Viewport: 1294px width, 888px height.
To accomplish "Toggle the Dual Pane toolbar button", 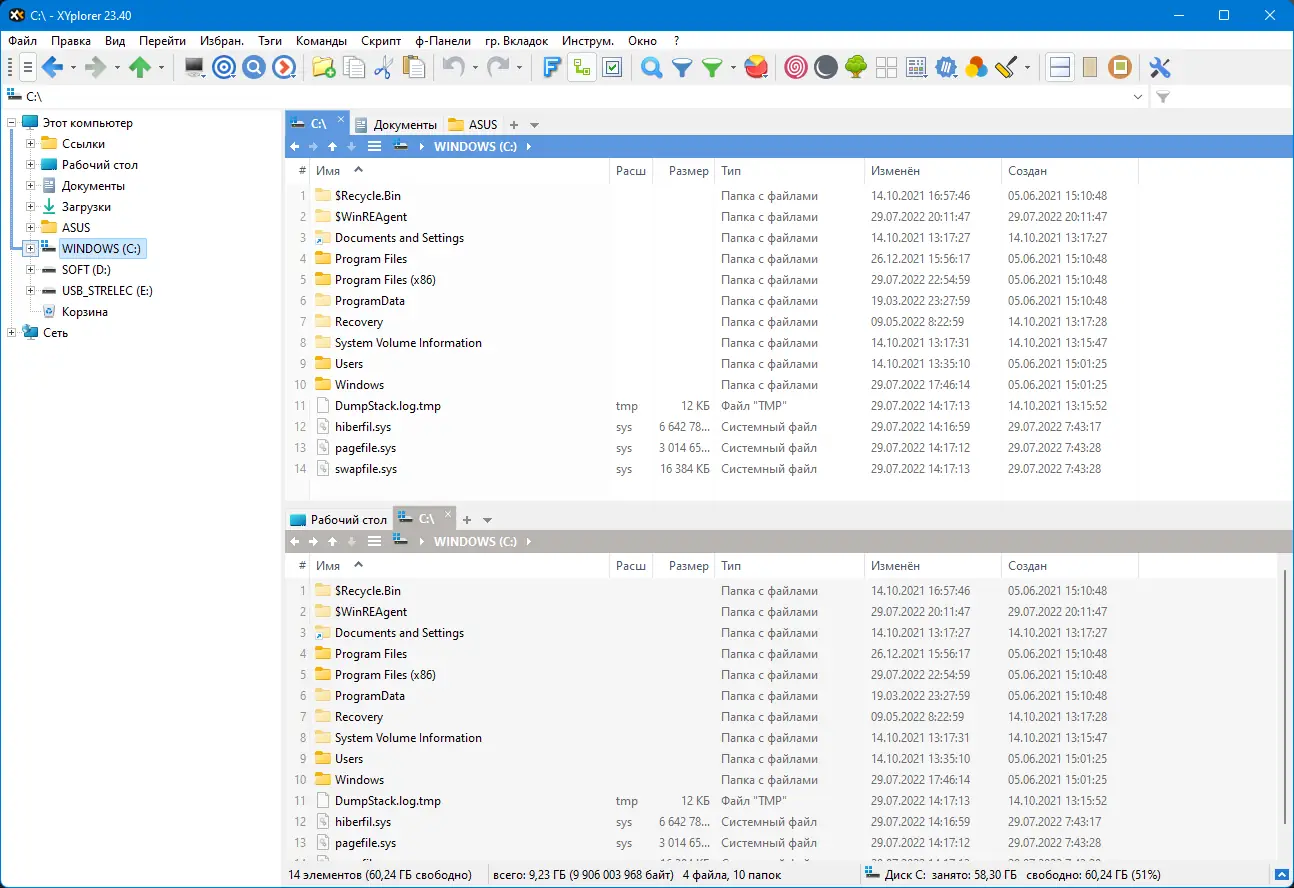I will tap(1061, 68).
